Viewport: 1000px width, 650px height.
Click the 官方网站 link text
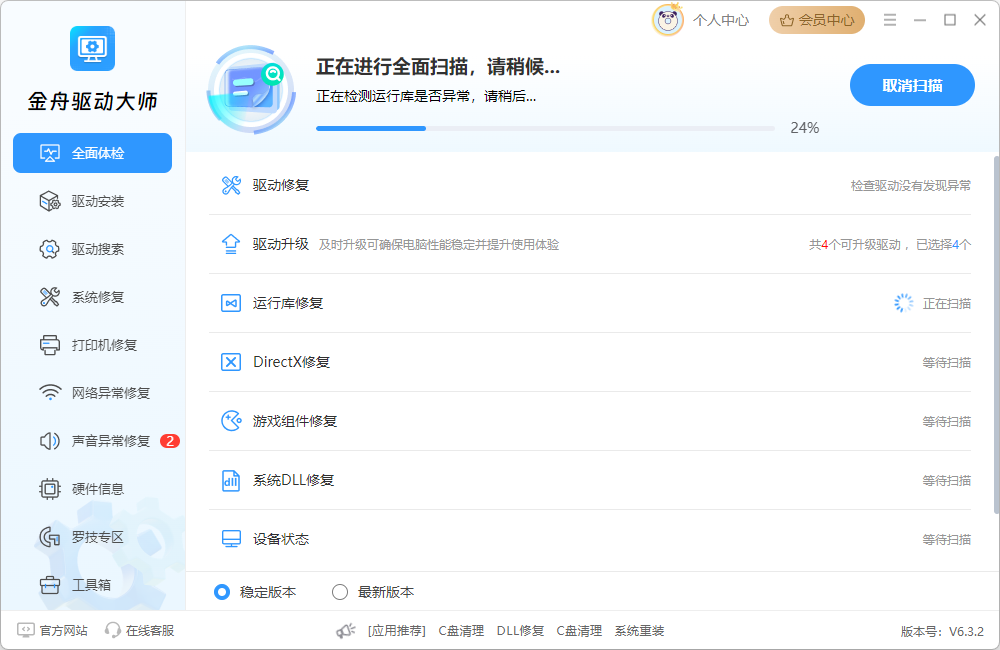64,630
